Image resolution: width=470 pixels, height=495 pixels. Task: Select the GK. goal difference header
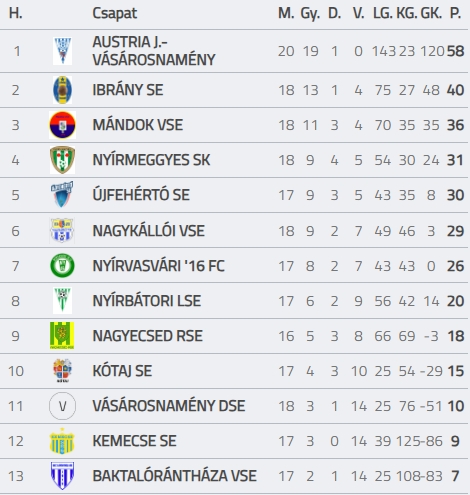[431, 13]
